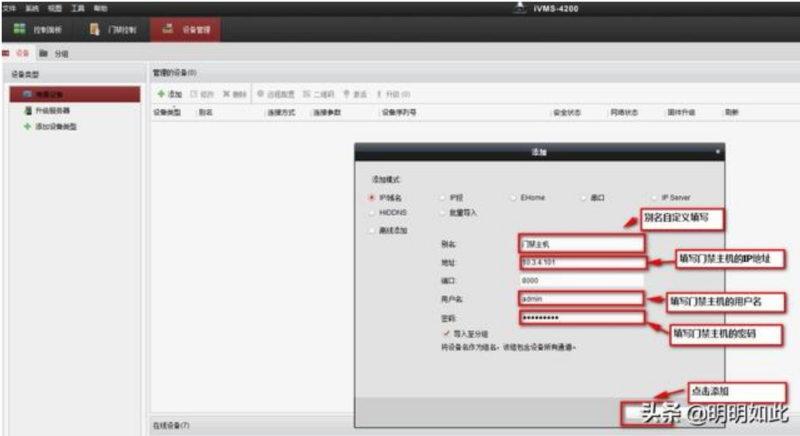
Task: Click the 用户名 field containing admin
Action: point(581,298)
